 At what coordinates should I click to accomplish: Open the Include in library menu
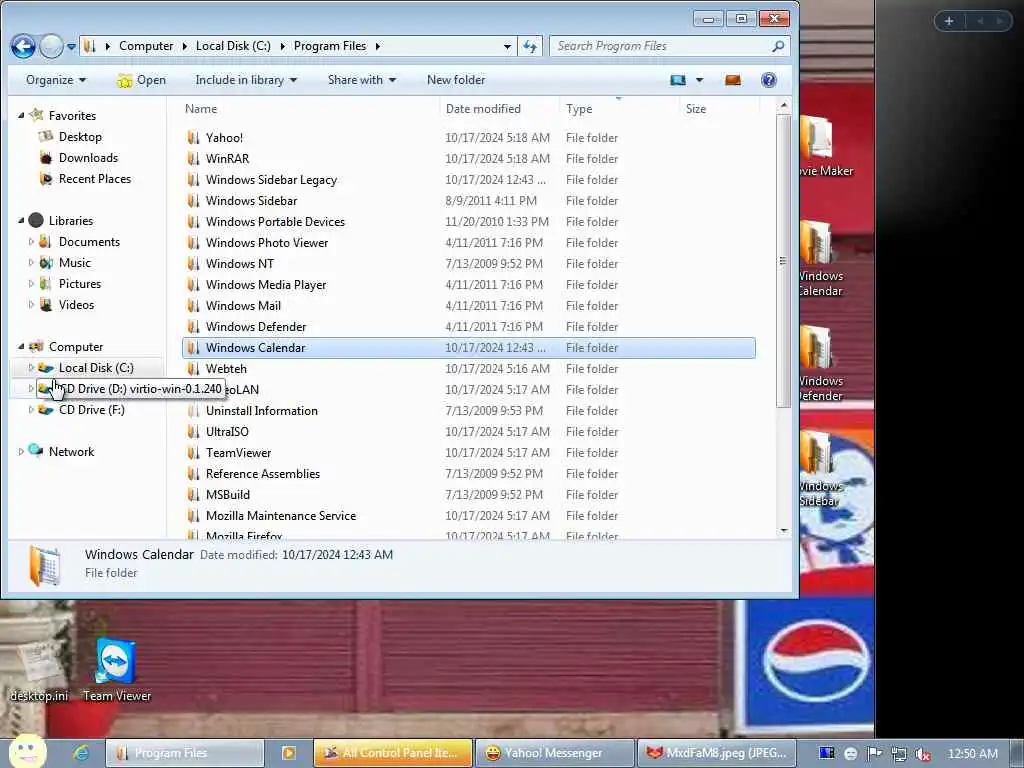pos(246,80)
